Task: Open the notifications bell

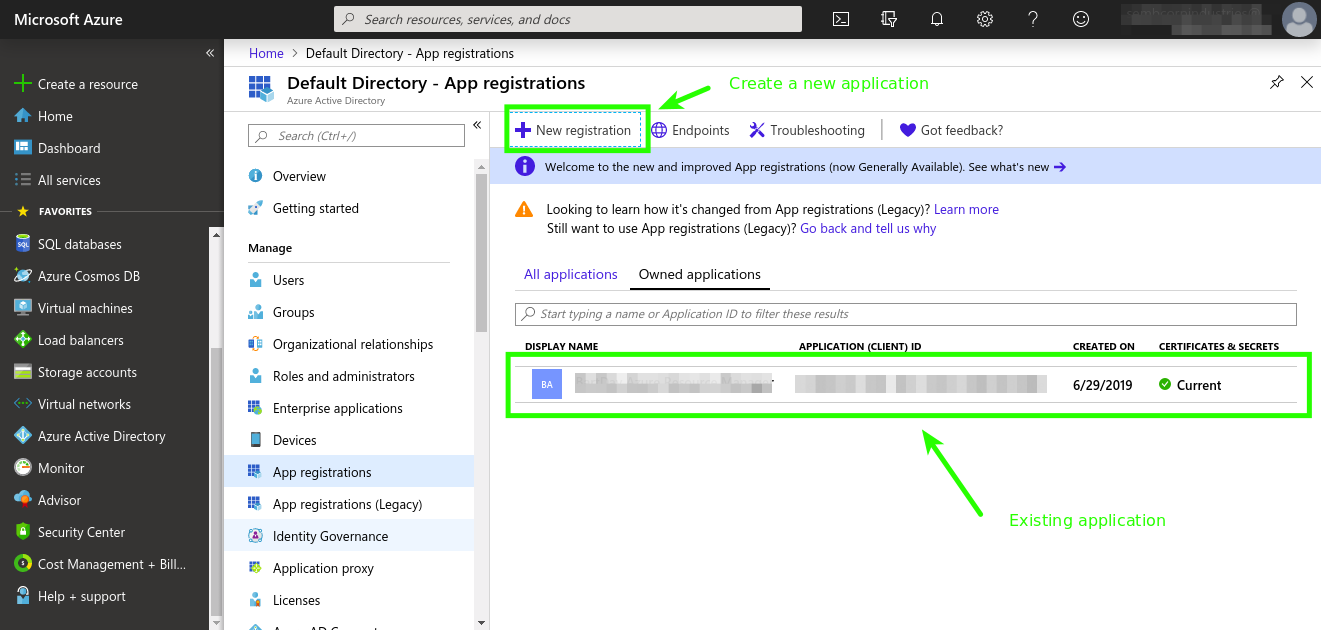Action: point(937,19)
